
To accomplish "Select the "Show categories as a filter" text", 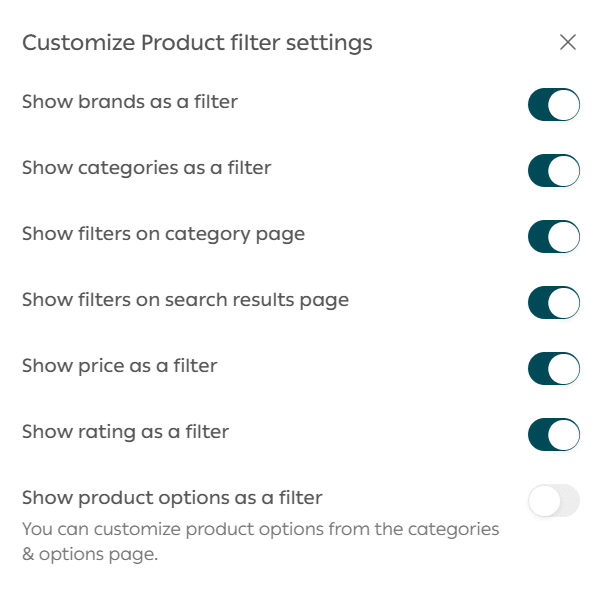I will (146, 168).
